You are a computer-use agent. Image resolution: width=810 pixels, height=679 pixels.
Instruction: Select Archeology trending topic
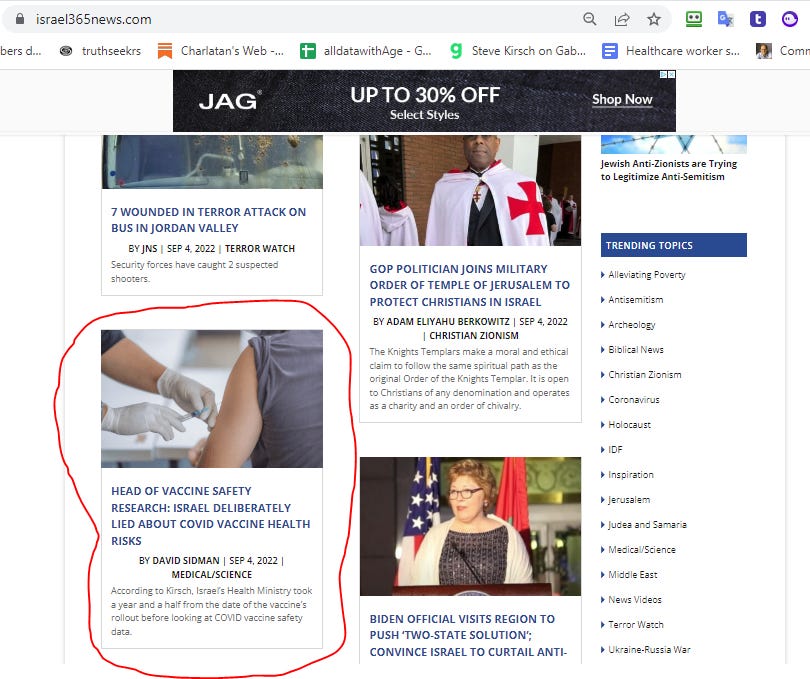631,325
